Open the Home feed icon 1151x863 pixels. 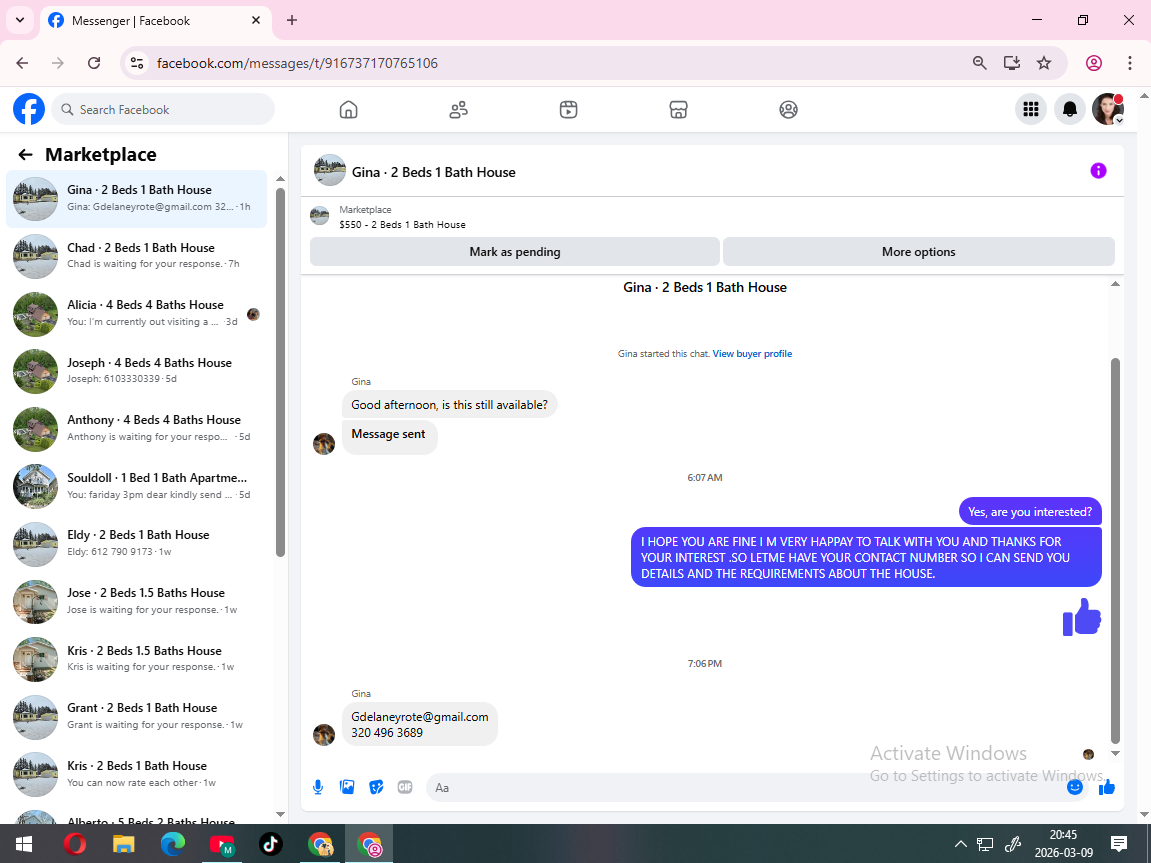349,109
